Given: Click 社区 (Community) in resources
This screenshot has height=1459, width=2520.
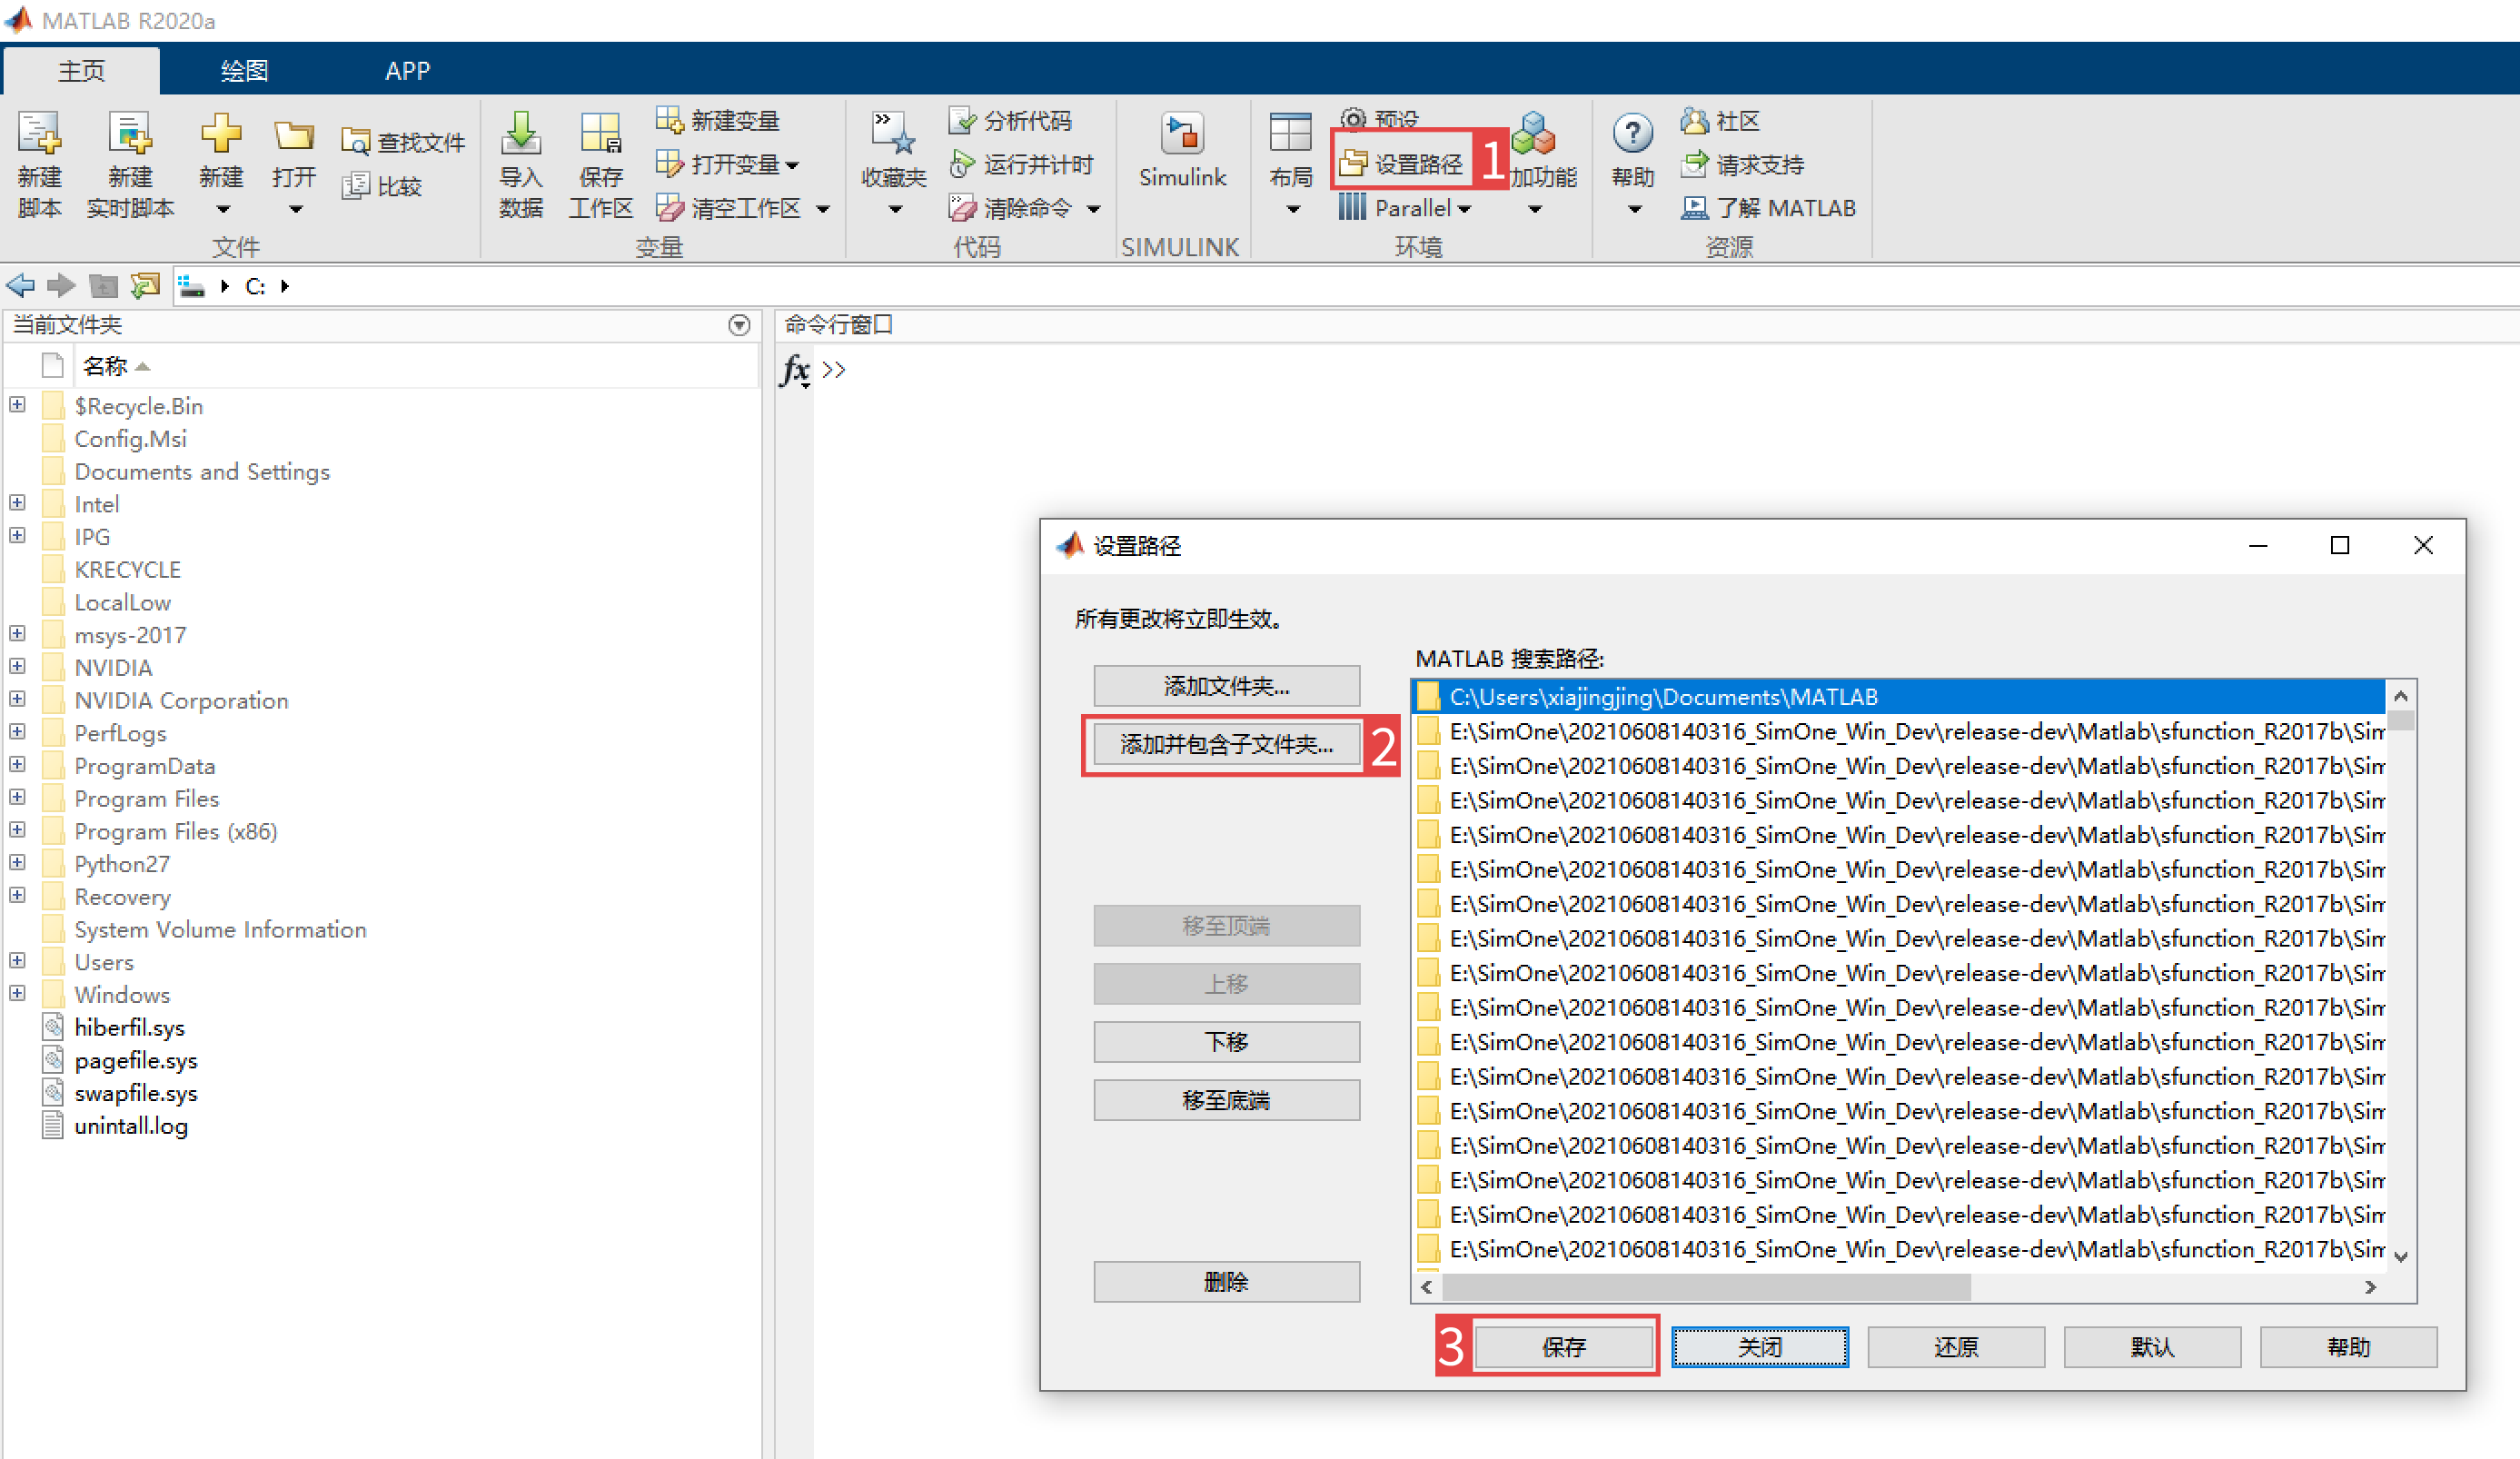Looking at the screenshot, I should (1720, 120).
